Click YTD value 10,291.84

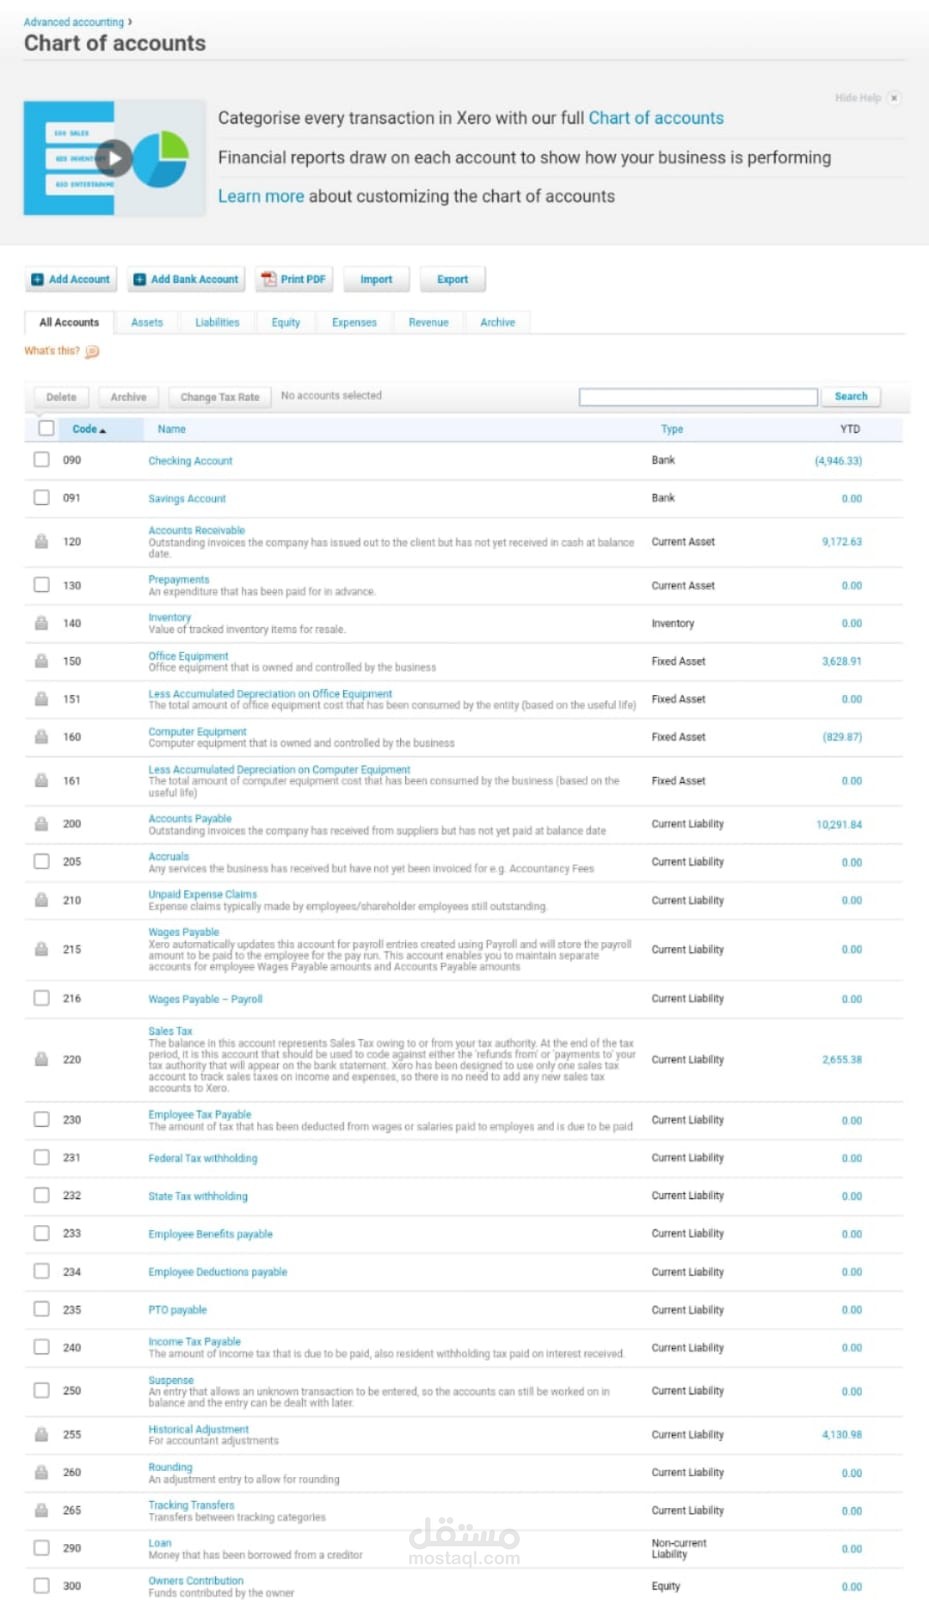point(839,825)
